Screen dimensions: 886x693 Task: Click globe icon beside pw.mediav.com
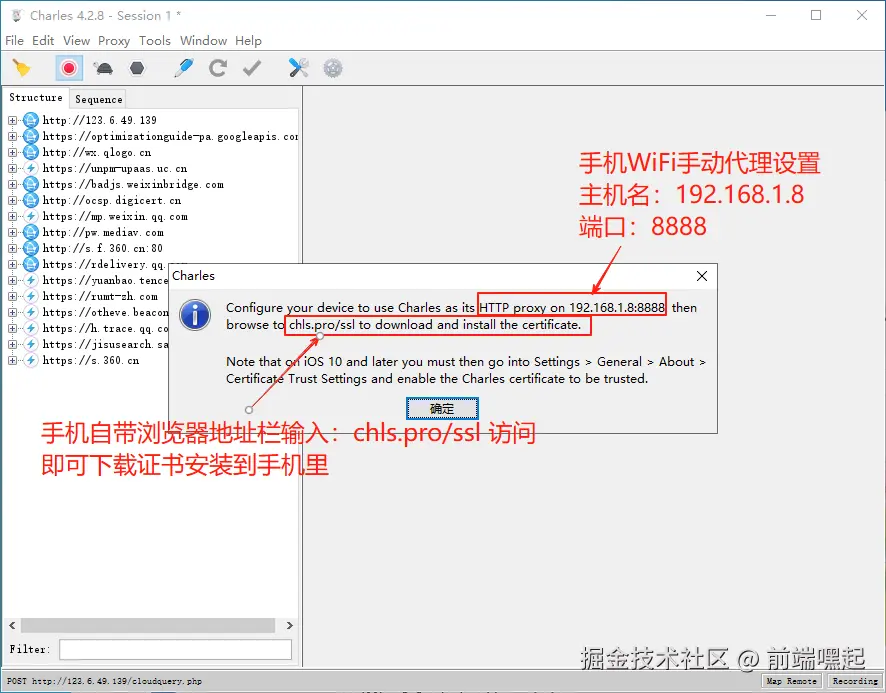click(31, 232)
